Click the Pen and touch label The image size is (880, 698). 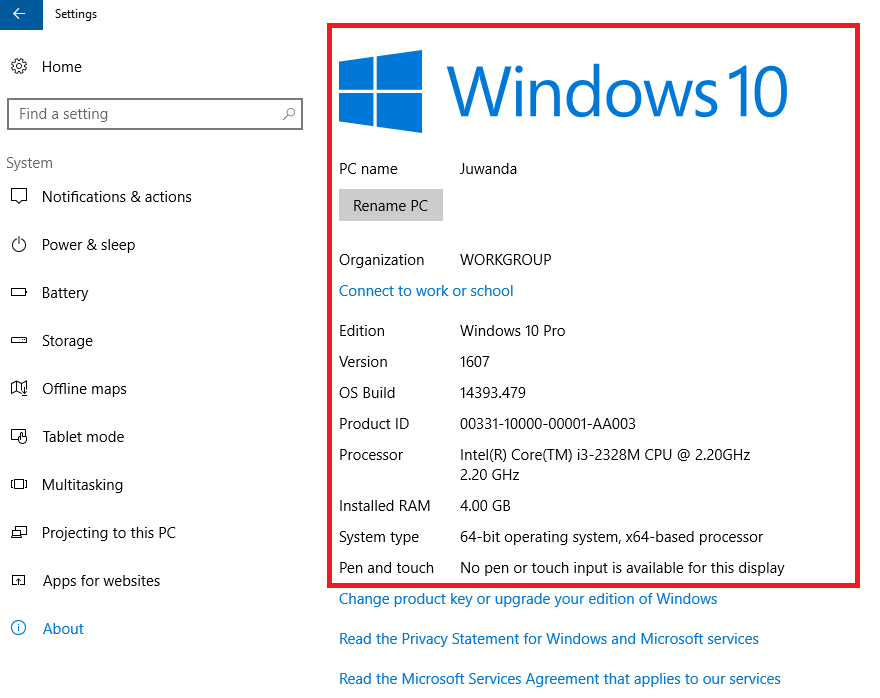pos(386,568)
